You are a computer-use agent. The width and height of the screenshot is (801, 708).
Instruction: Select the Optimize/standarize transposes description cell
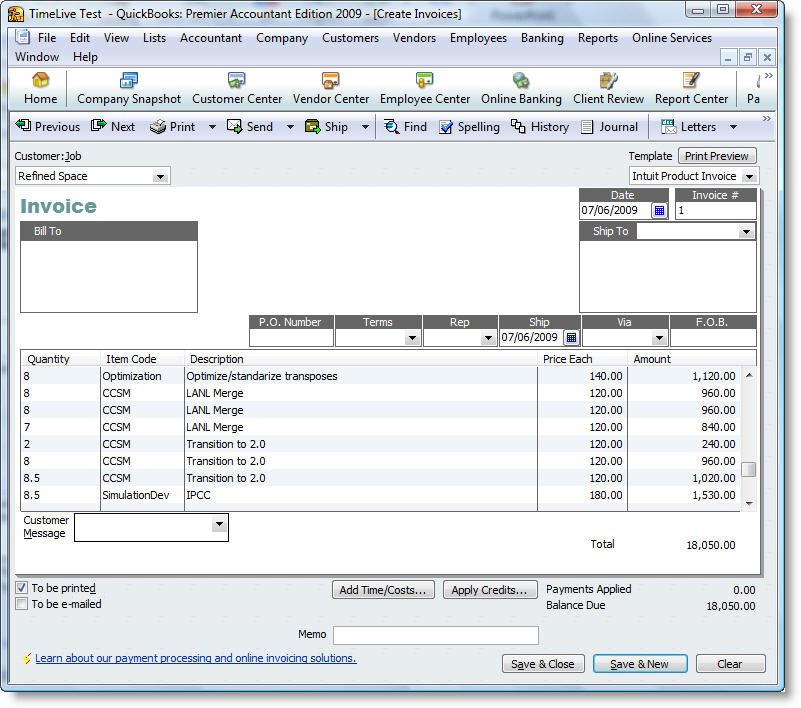[361, 376]
